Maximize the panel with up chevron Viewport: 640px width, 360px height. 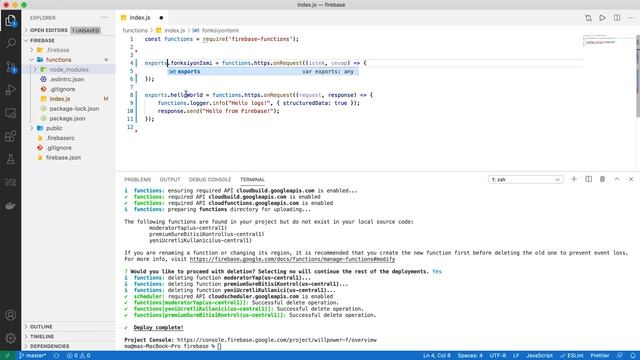pyautogui.click(x=617, y=179)
